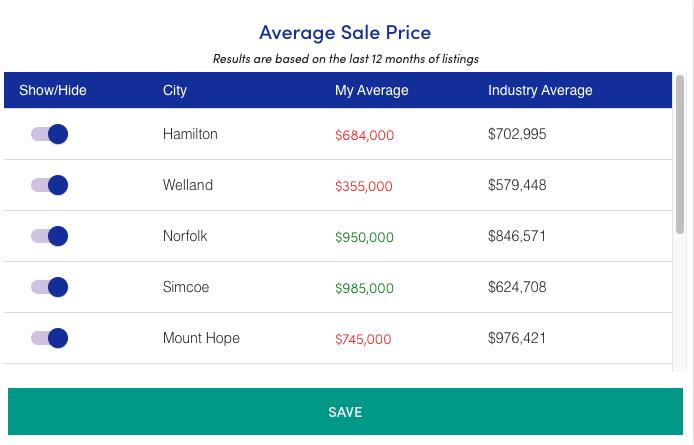Screen dimensions: 694x445
Task: Click Simcoe's $985,000 my average value
Action: pyautogui.click(x=364, y=288)
